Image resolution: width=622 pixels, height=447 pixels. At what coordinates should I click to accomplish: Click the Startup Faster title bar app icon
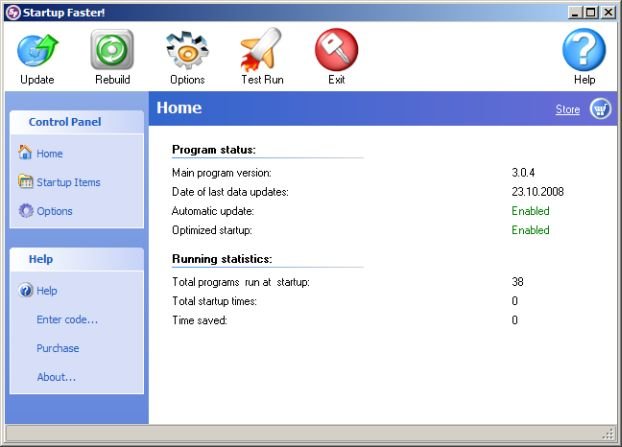coord(13,12)
